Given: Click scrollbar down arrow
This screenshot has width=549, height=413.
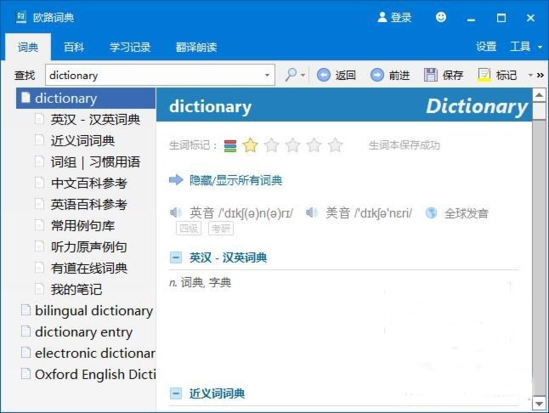Looking at the screenshot, I should [539, 404].
